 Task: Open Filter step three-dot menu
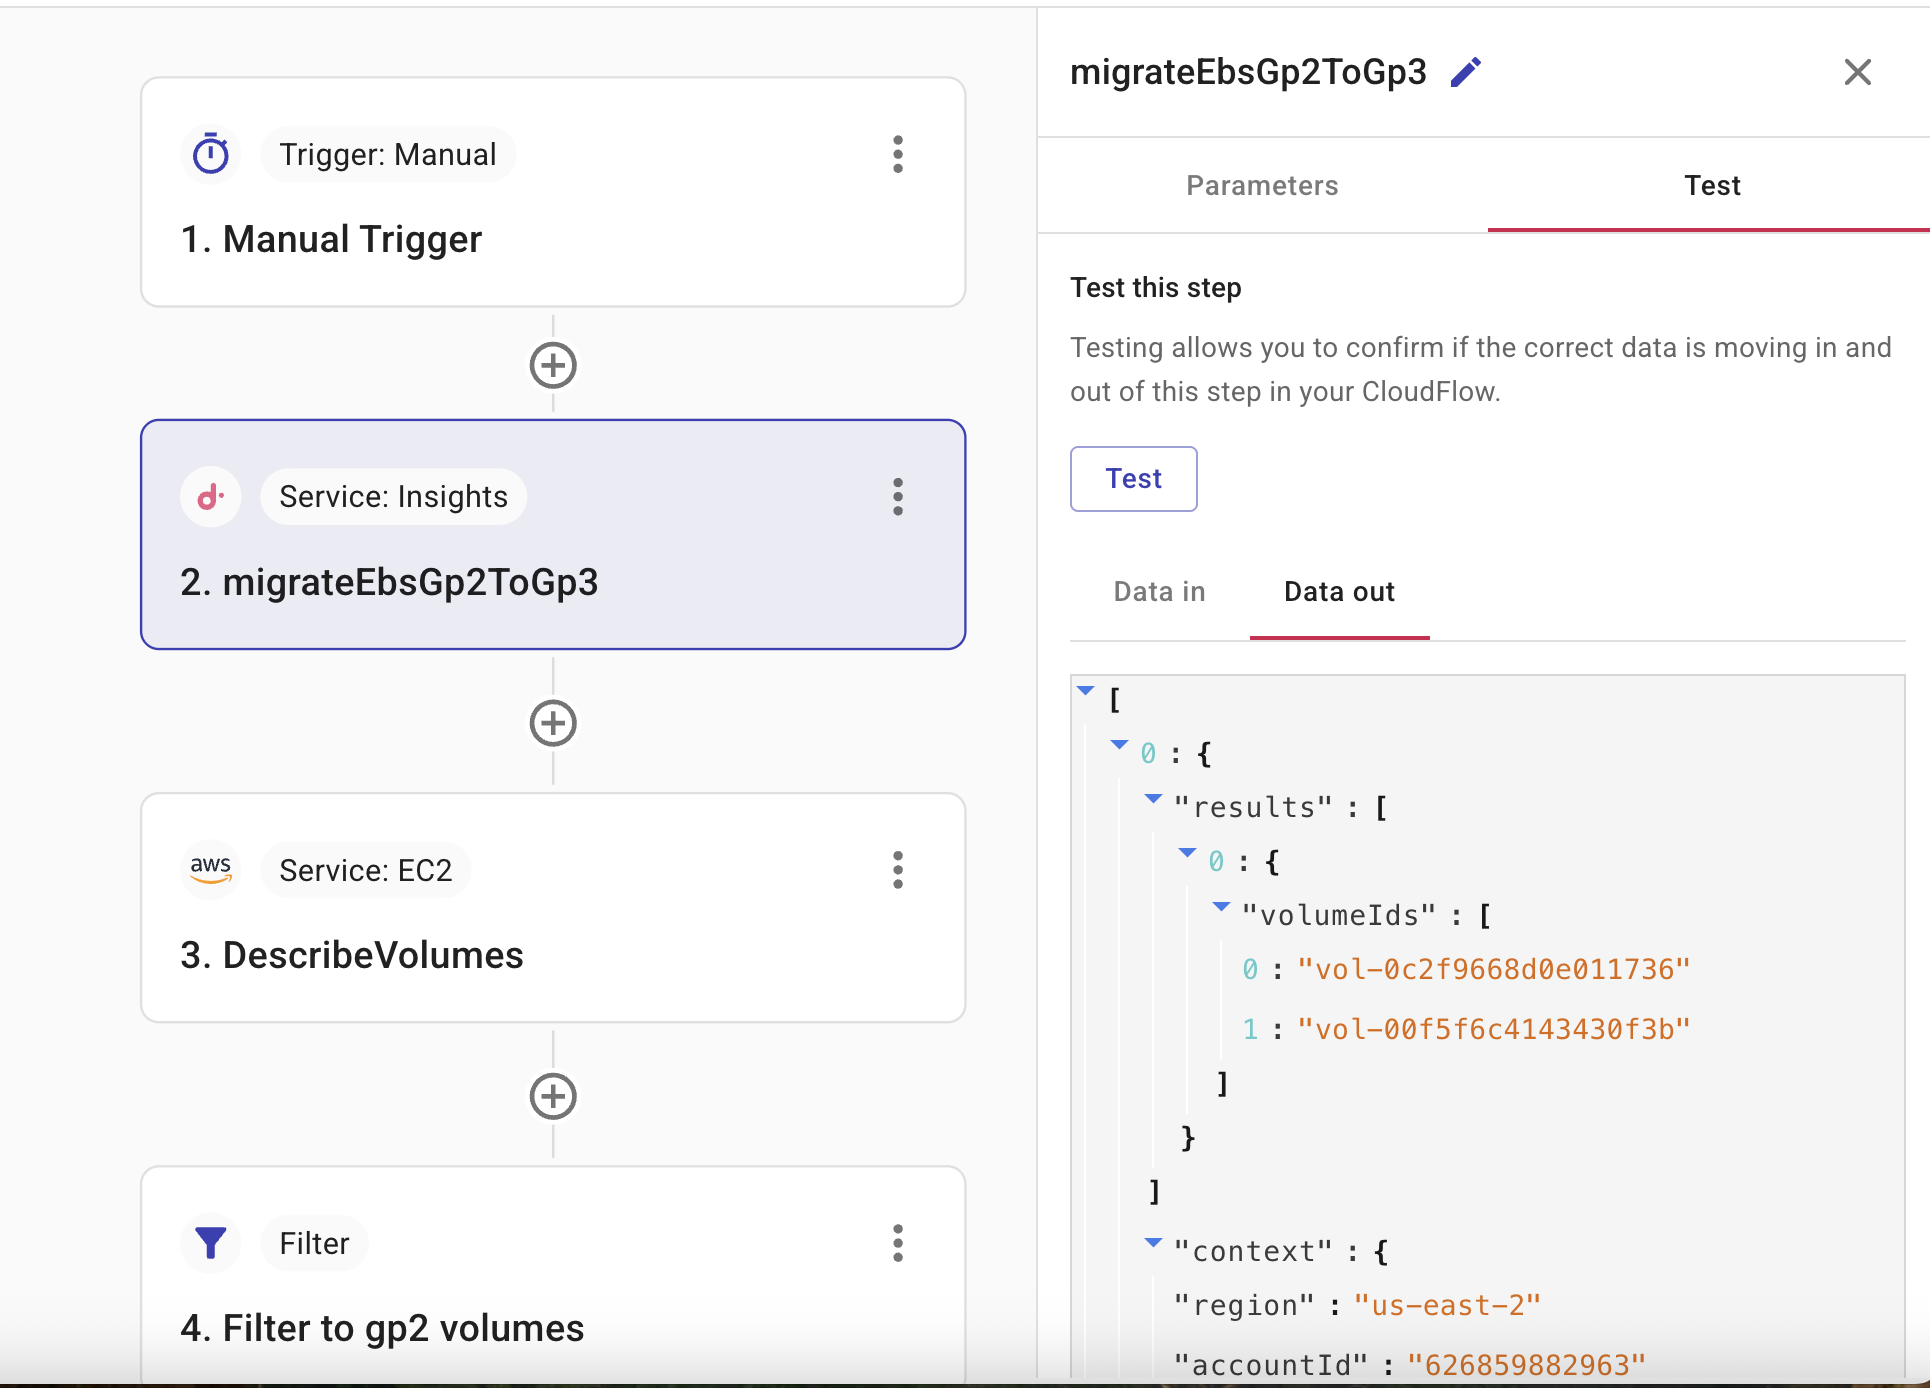coord(897,1243)
